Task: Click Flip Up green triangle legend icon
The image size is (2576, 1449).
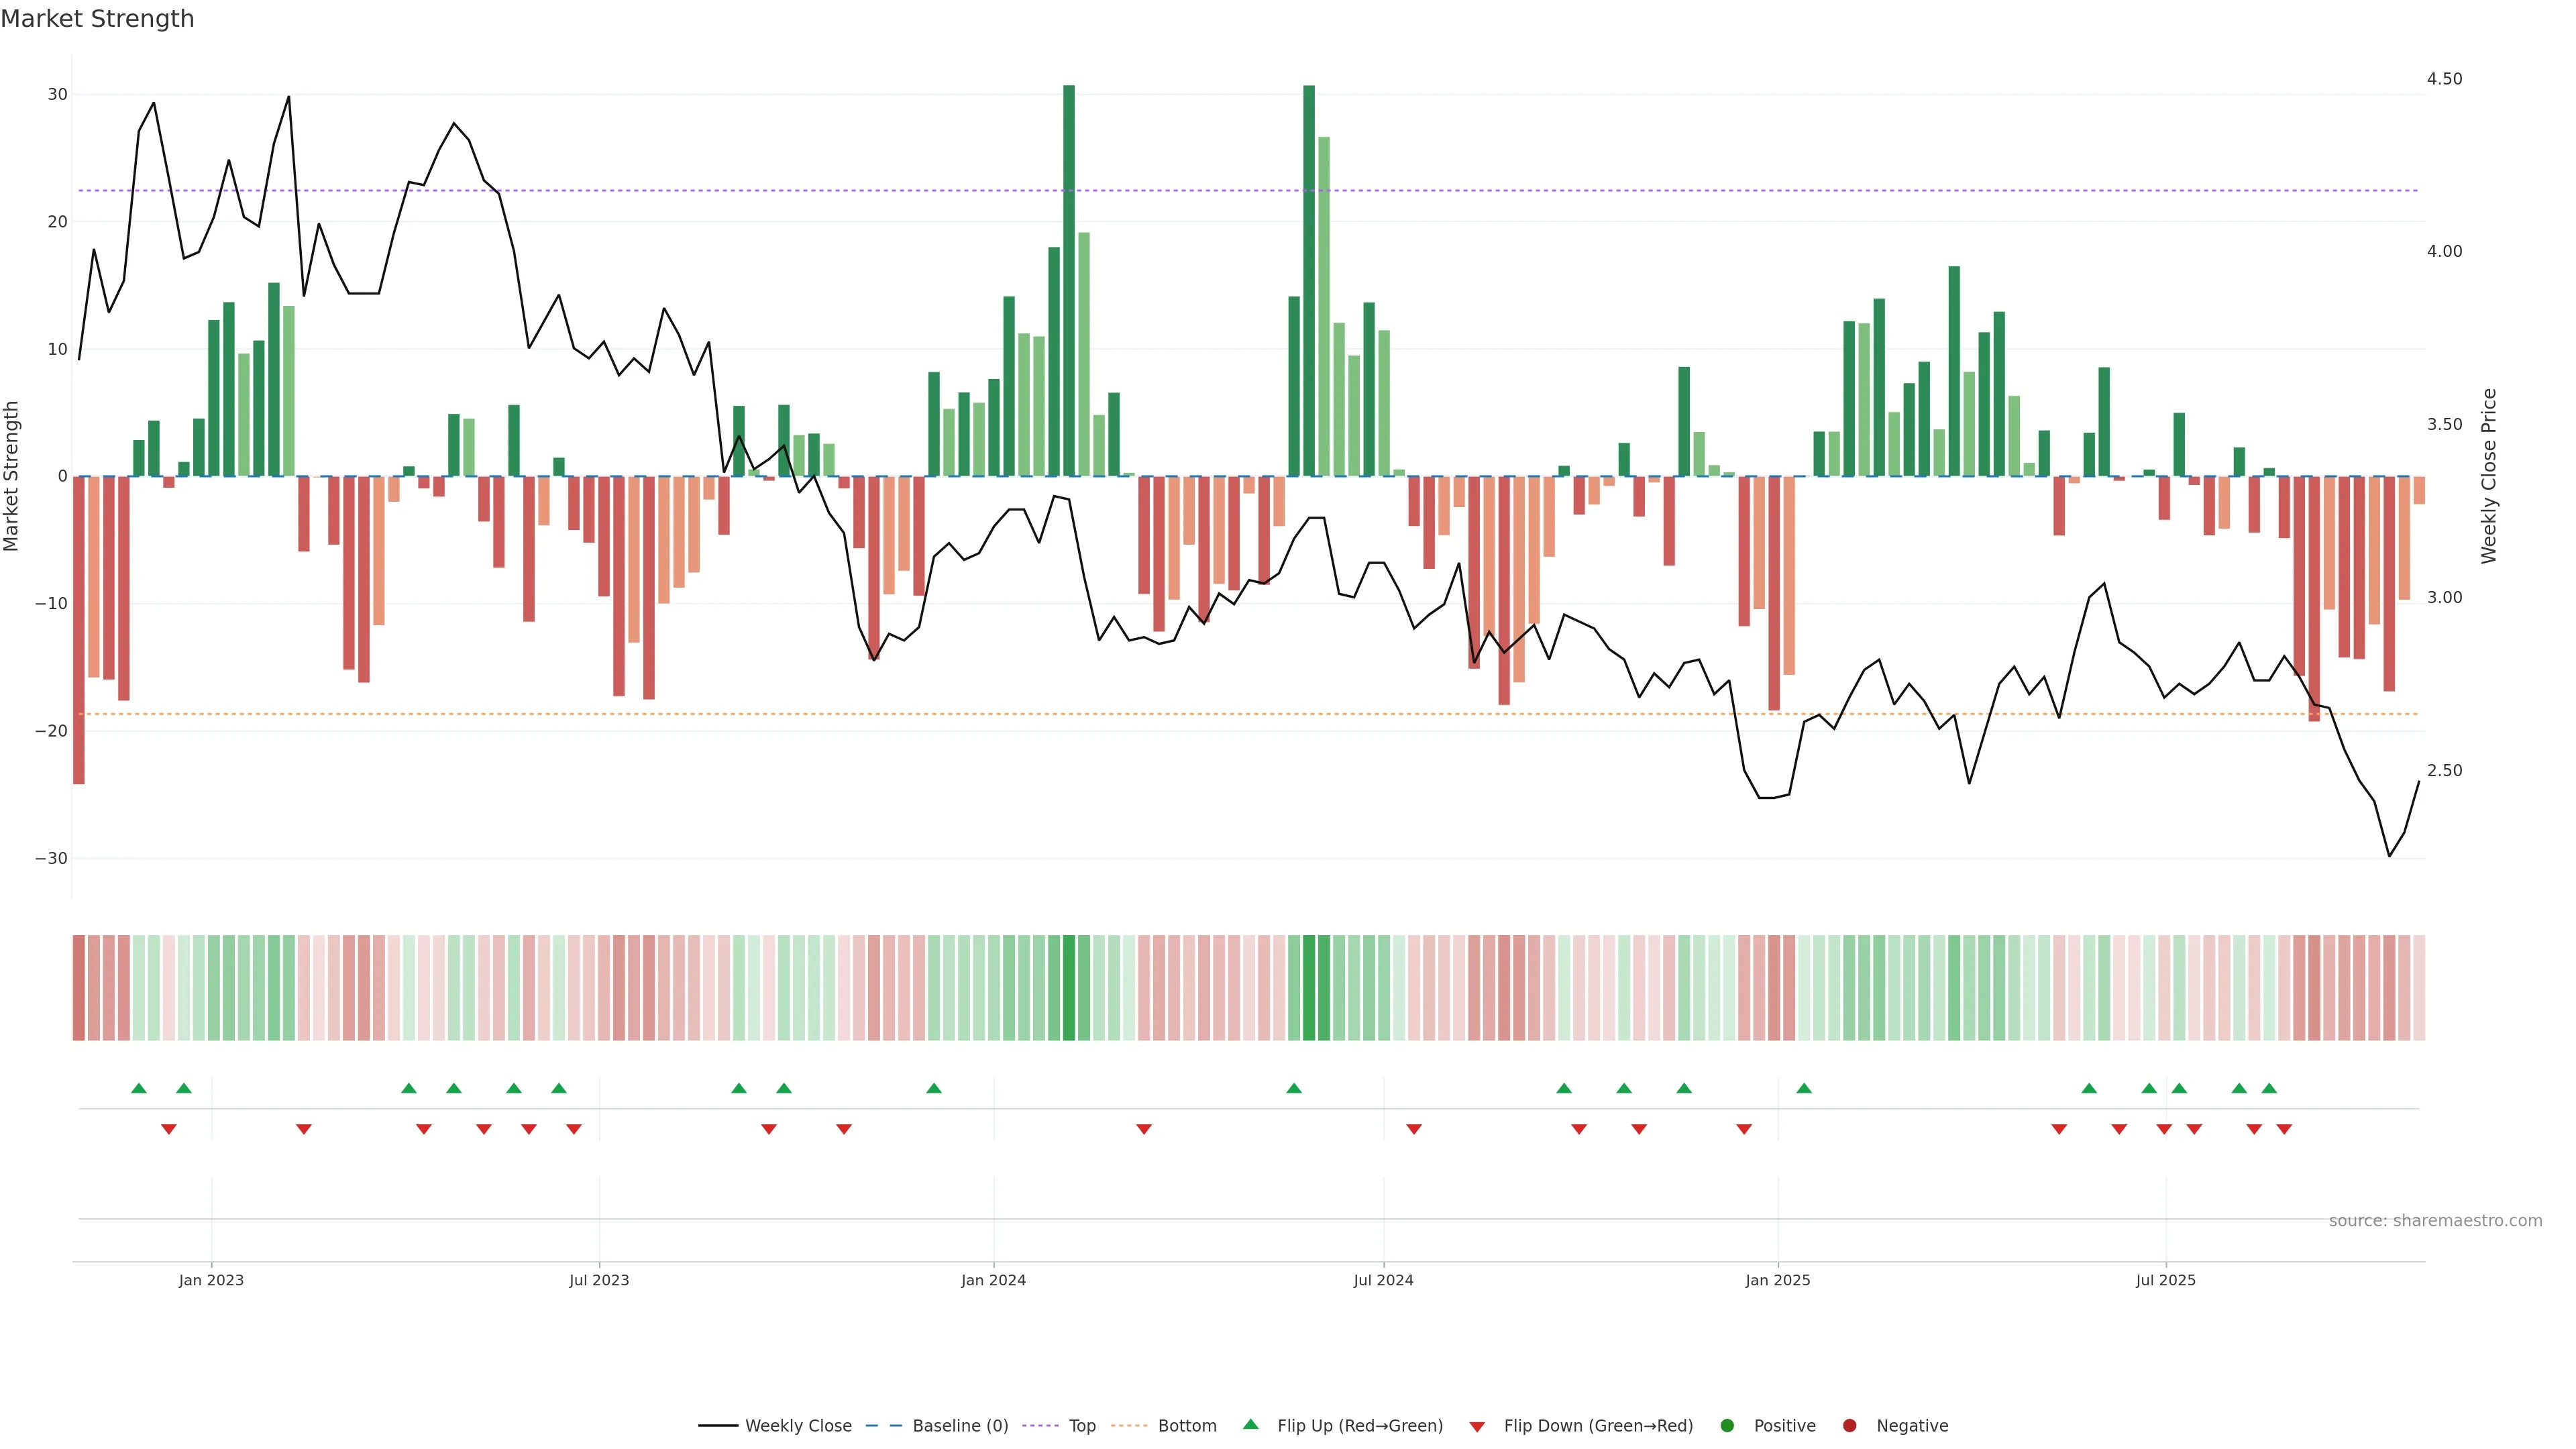Action: (1250, 1424)
